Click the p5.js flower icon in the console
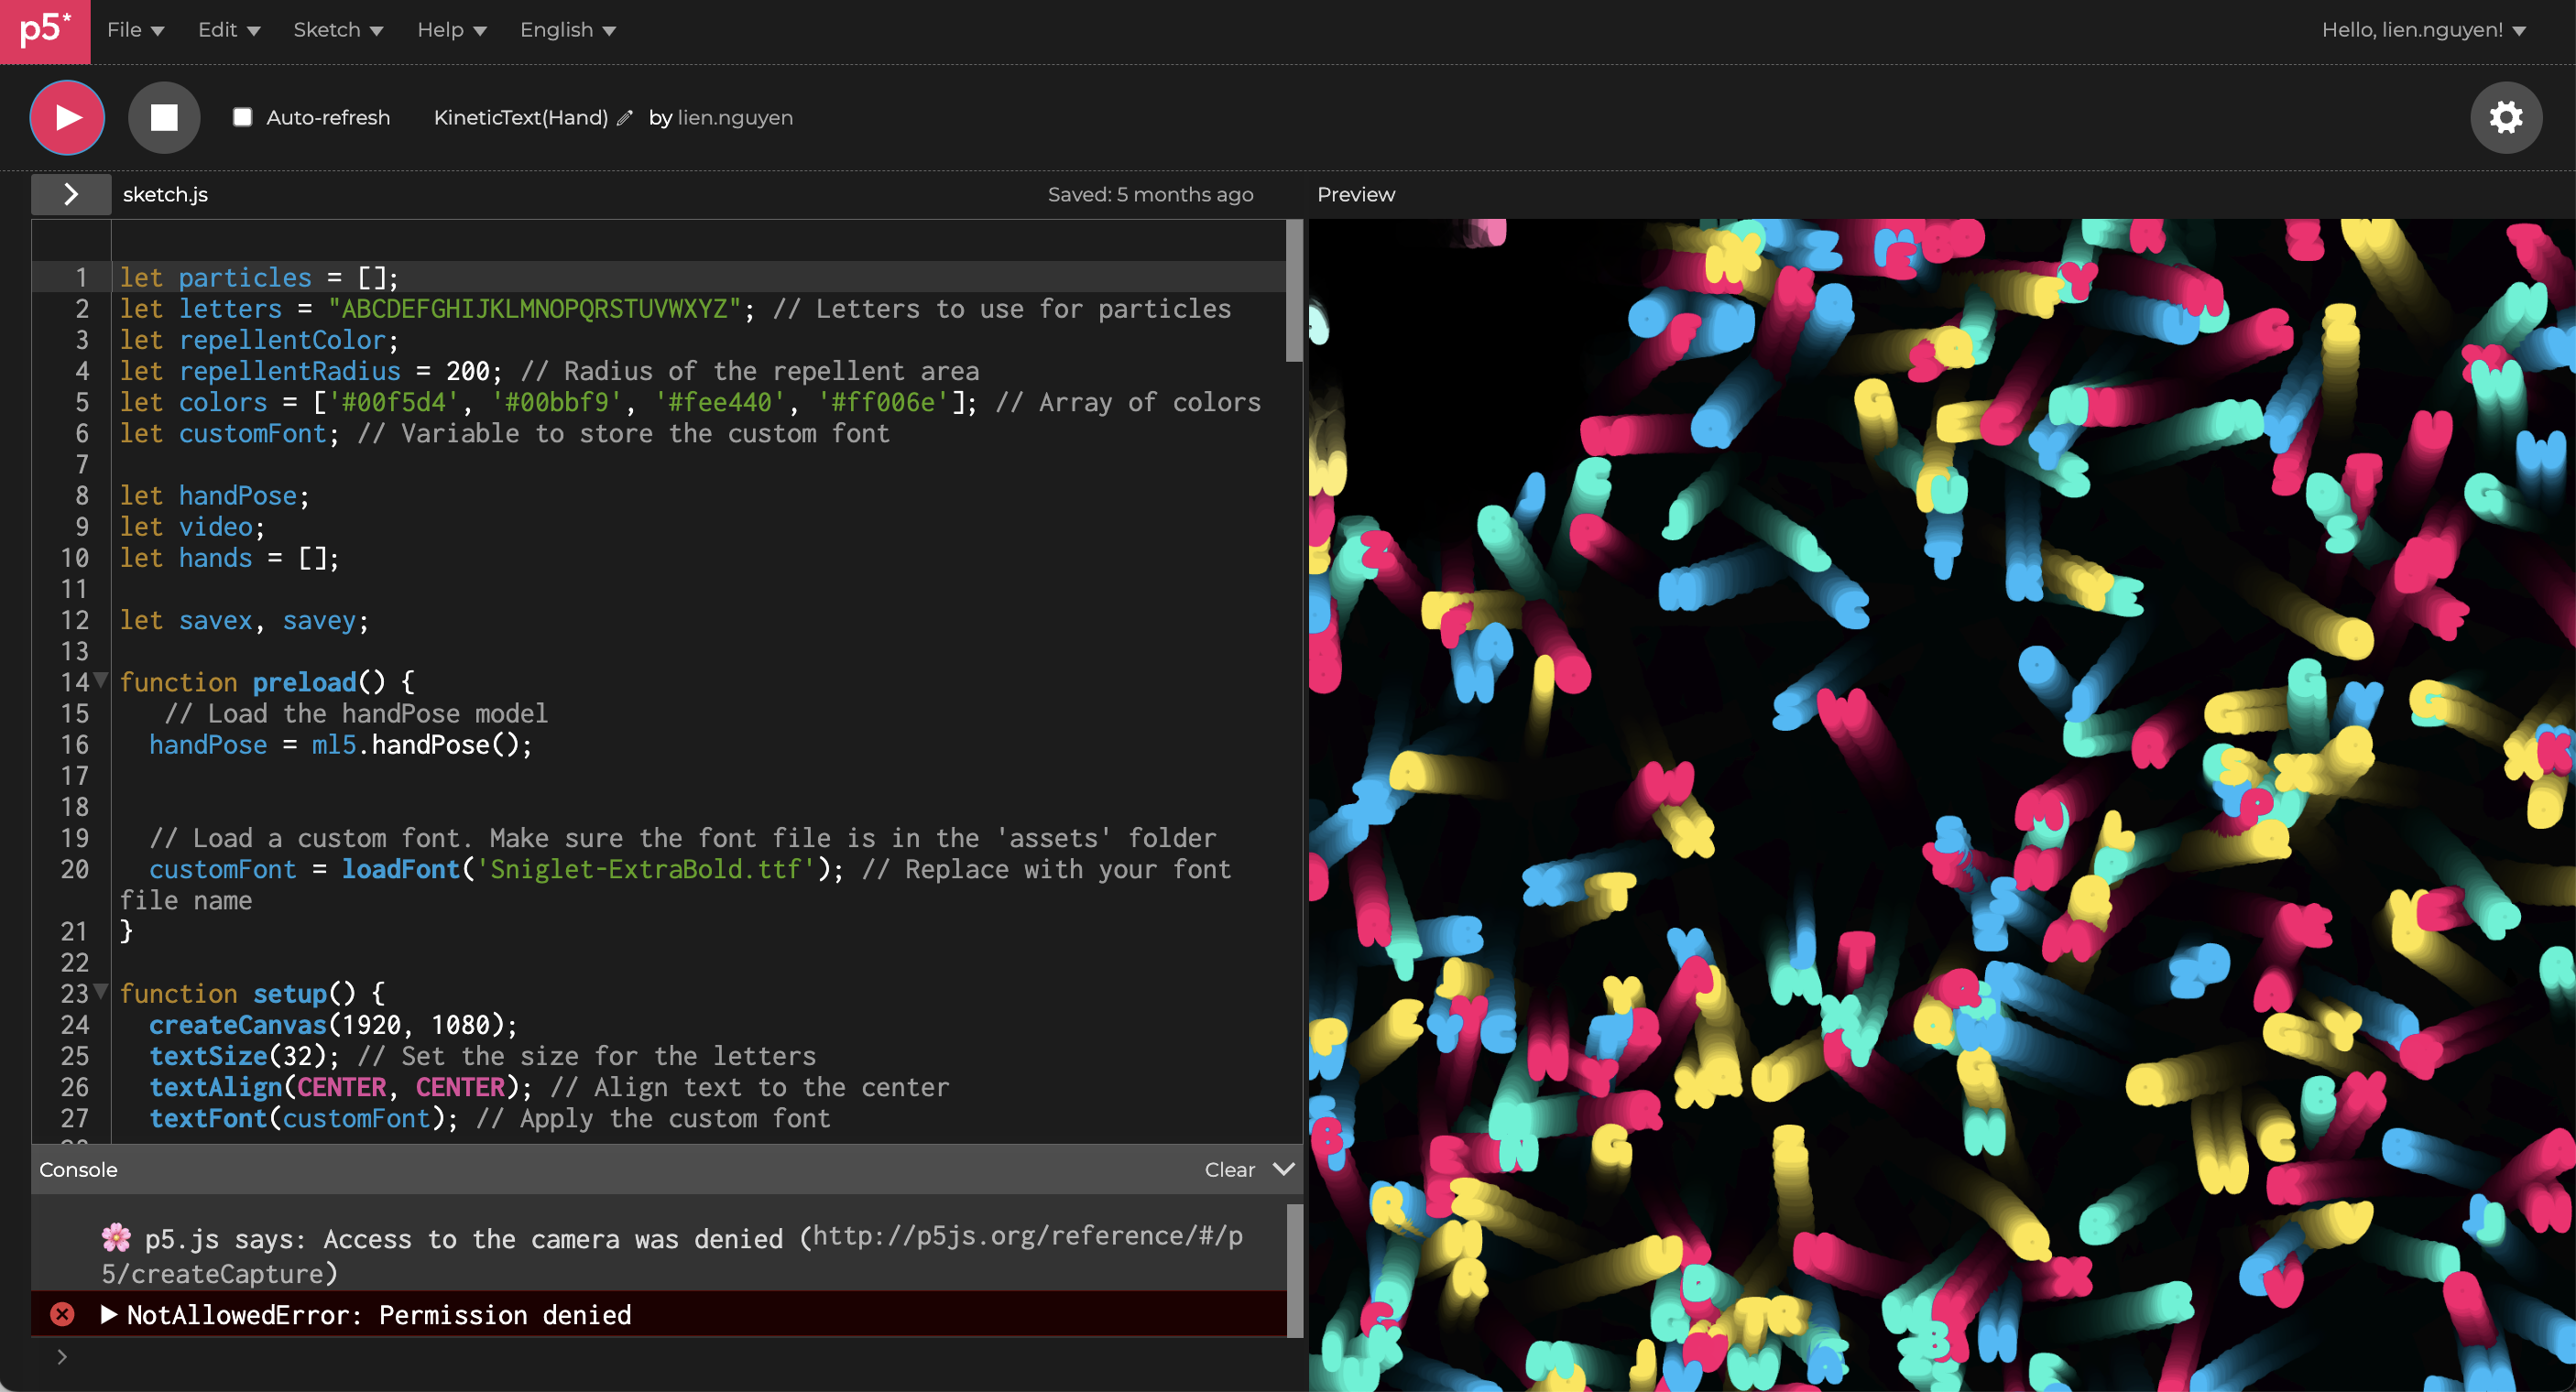The width and height of the screenshot is (2576, 1392). [116, 1237]
